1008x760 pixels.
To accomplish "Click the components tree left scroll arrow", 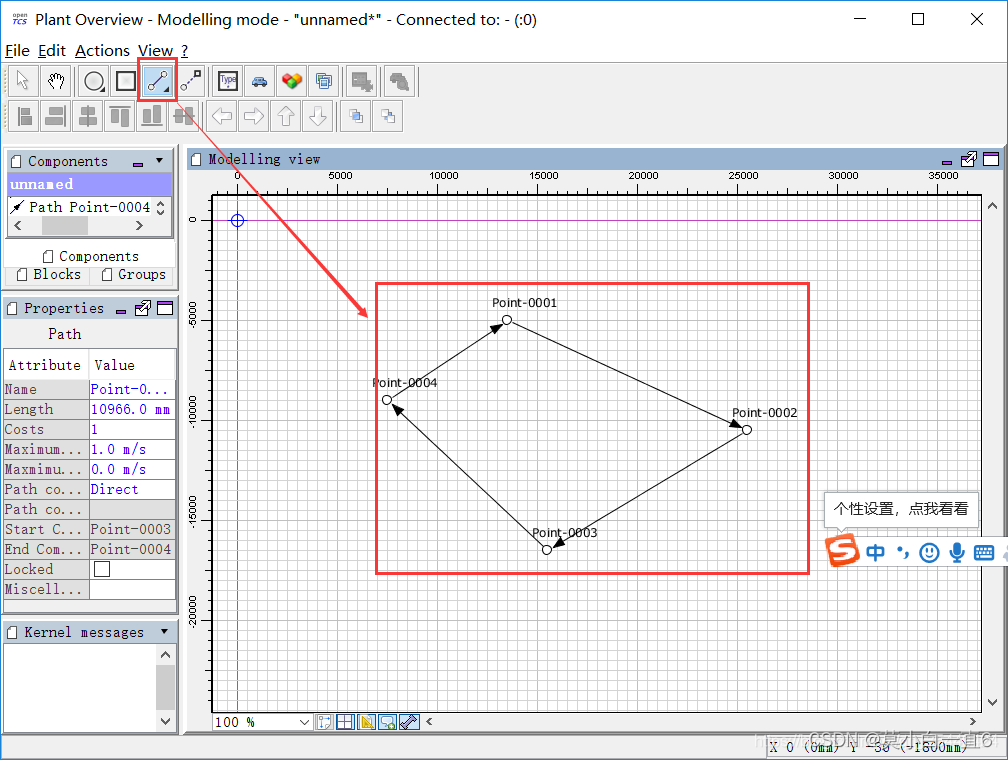I will click(18, 226).
